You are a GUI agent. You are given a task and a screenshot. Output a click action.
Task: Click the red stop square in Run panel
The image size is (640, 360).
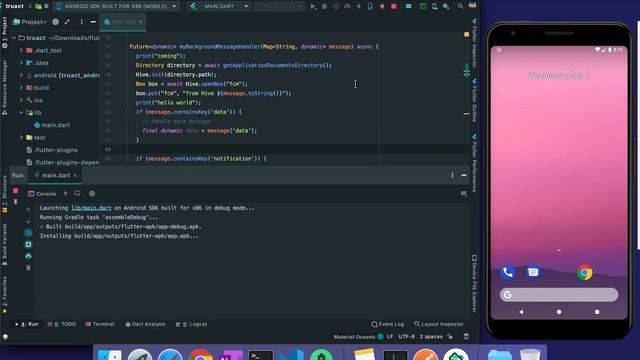point(16,191)
